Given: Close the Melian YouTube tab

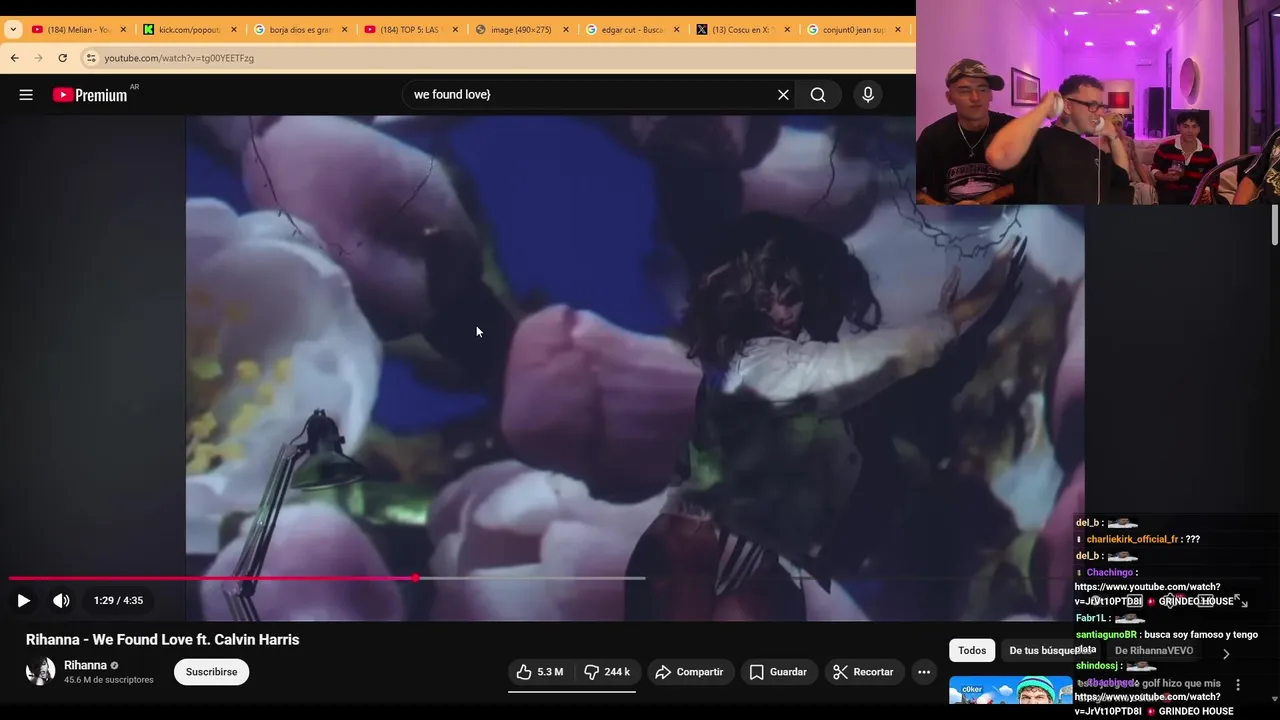Looking at the screenshot, I should tap(123, 30).
